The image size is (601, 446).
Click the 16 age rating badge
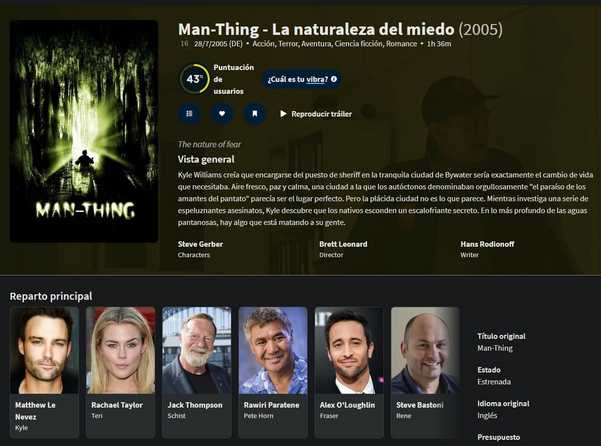[x=184, y=44]
